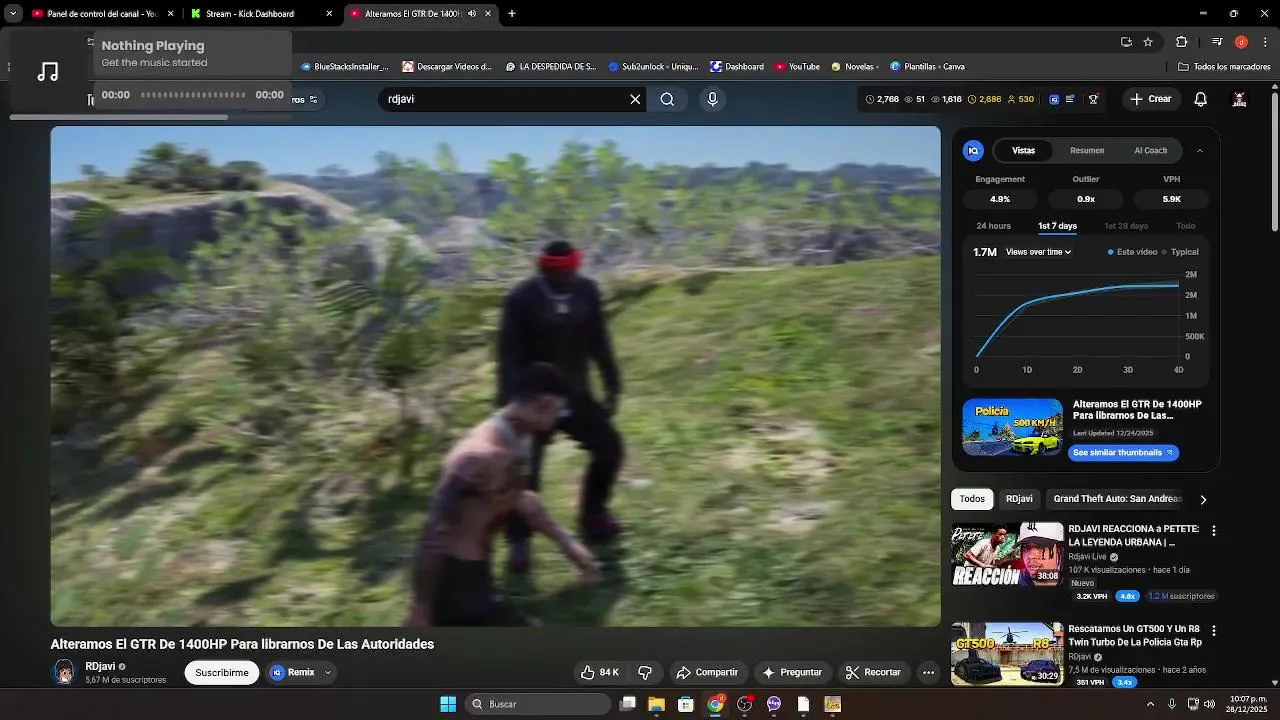Click the Recortar button
The height and width of the screenshot is (720, 1280).
click(873, 672)
